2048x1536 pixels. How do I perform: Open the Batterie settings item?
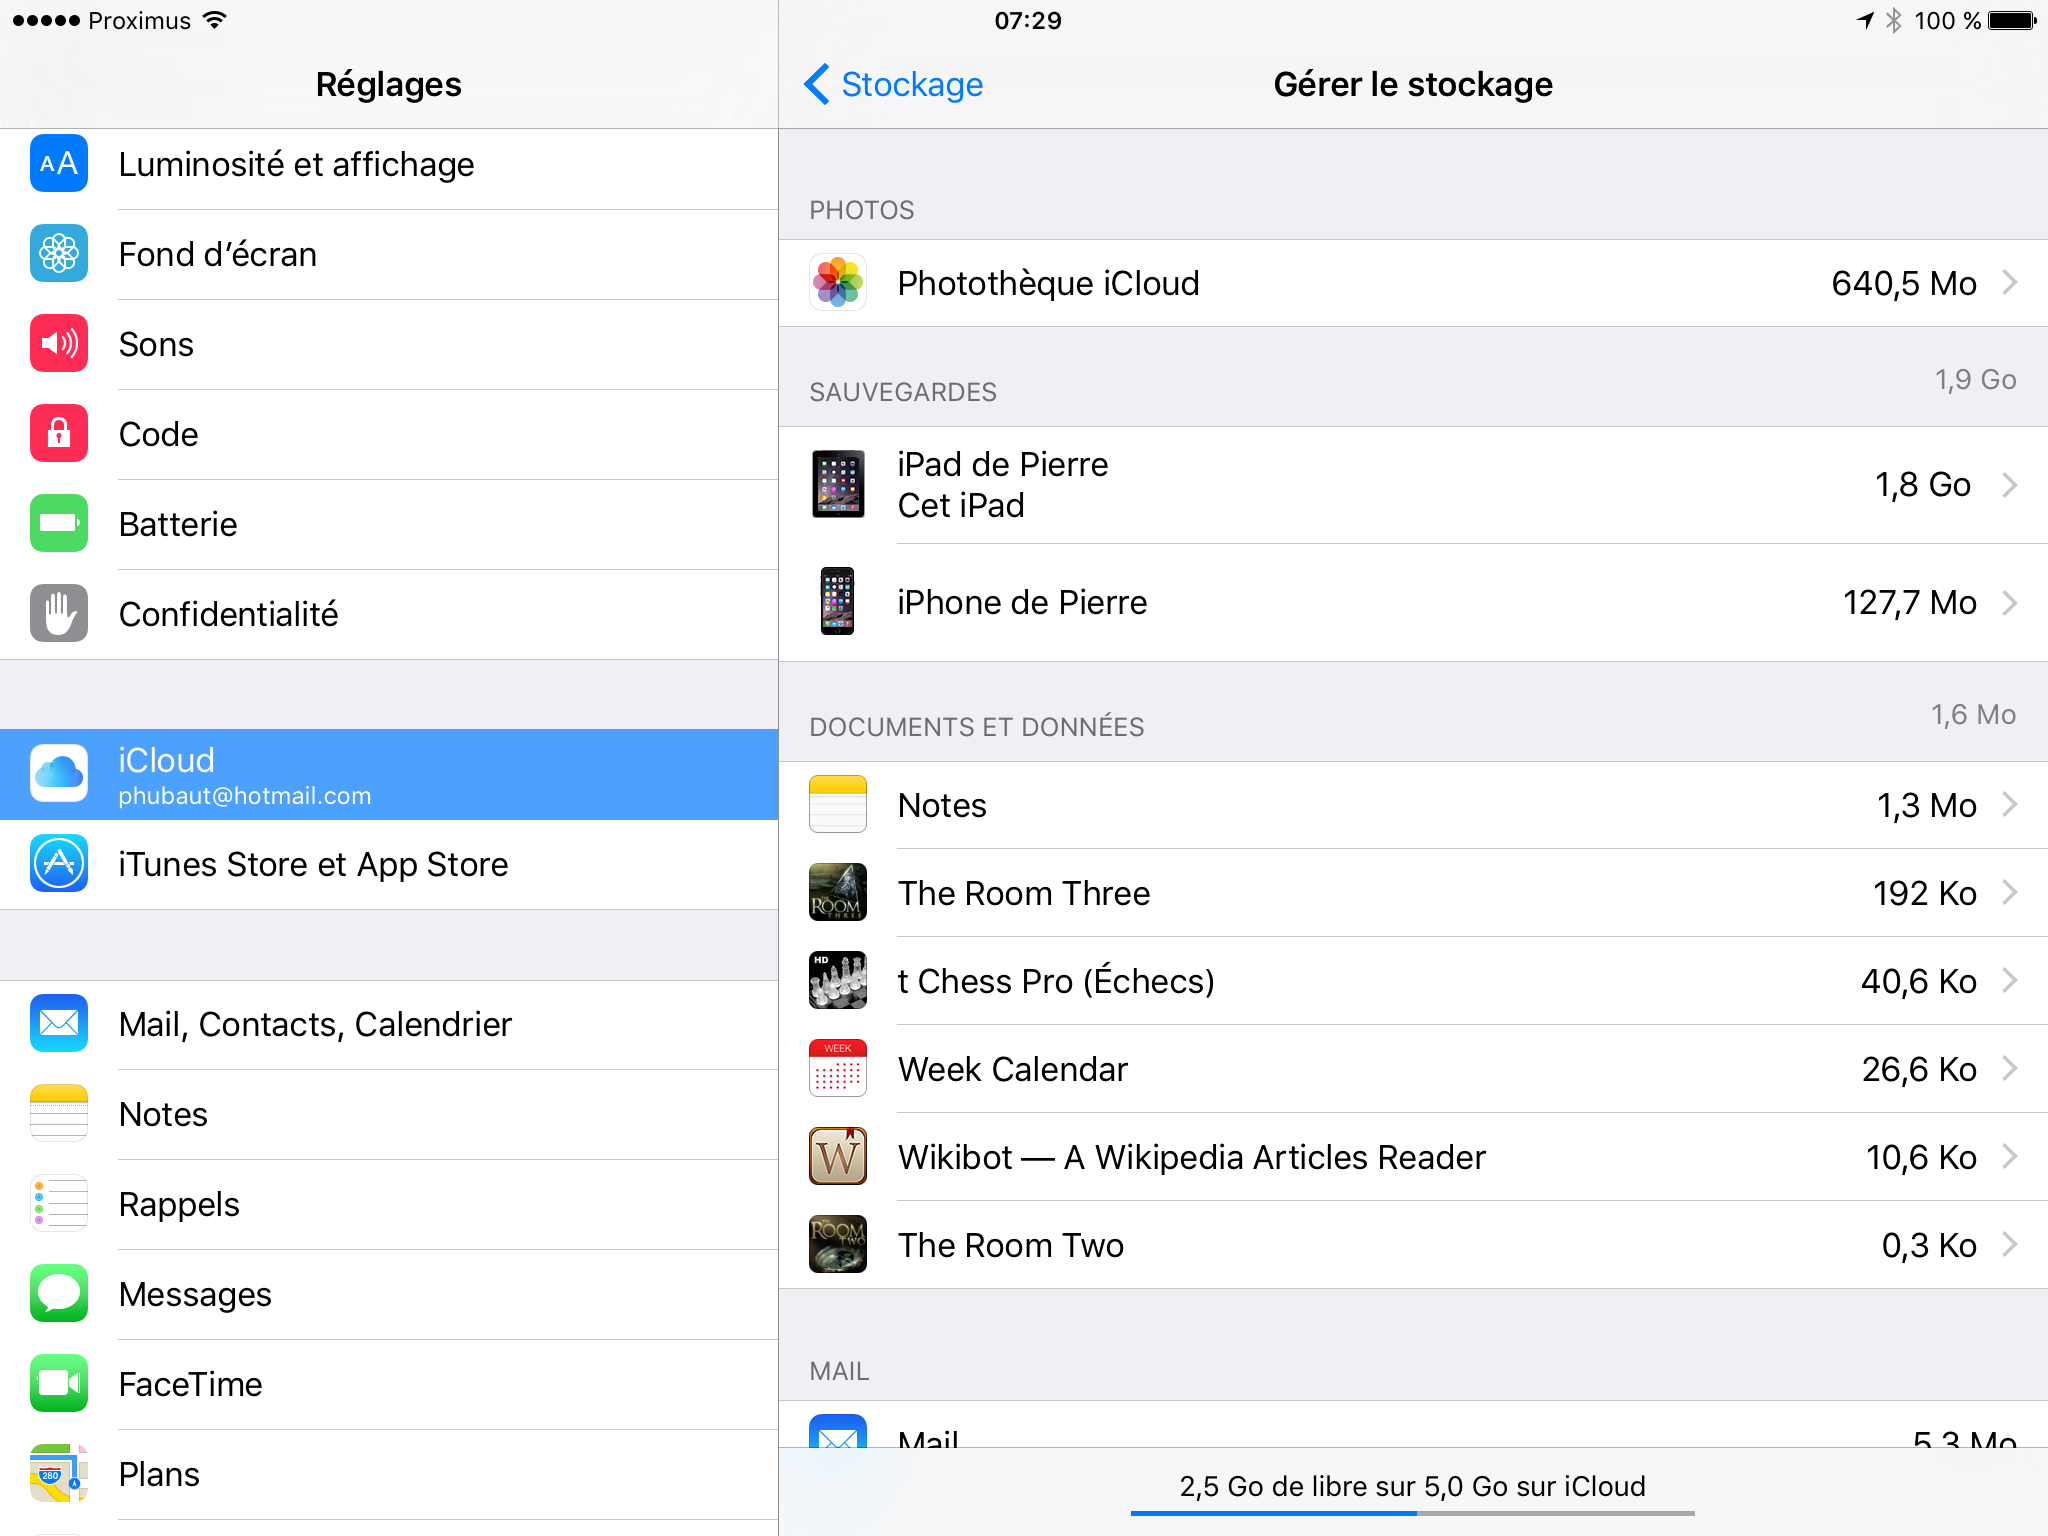point(178,524)
